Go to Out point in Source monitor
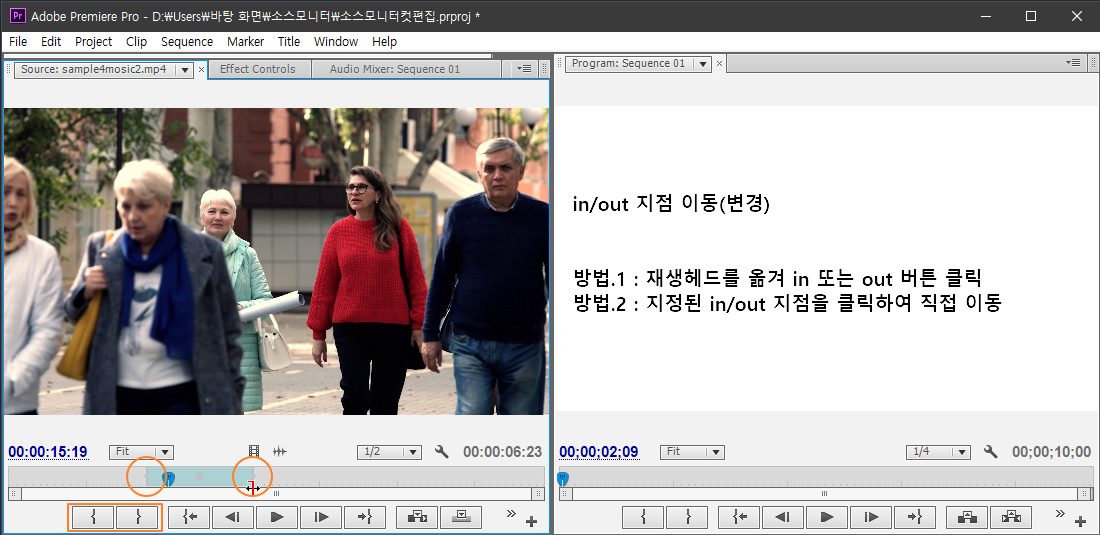Image resolution: width=1100 pixels, height=535 pixels. [x=365, y=517]
